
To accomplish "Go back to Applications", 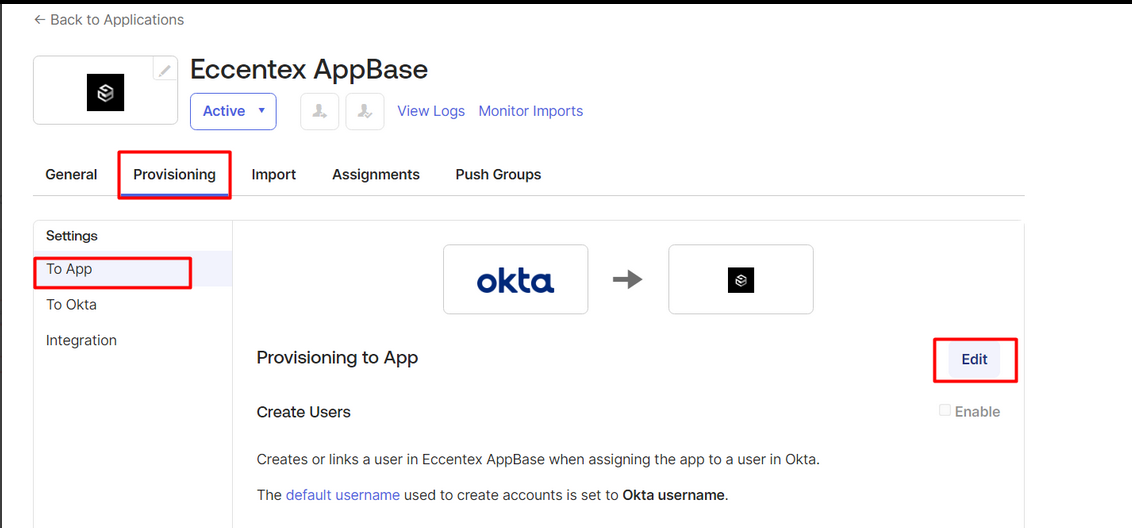I will [109, 20].
